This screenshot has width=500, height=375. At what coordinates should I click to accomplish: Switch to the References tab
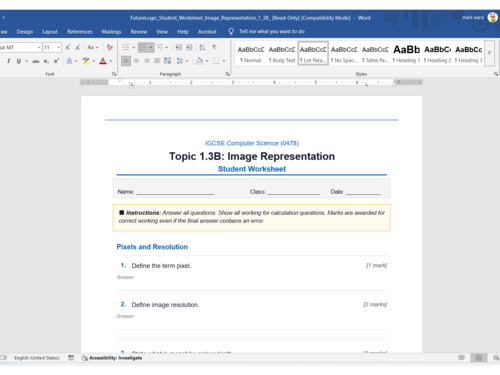pos(79,32)
